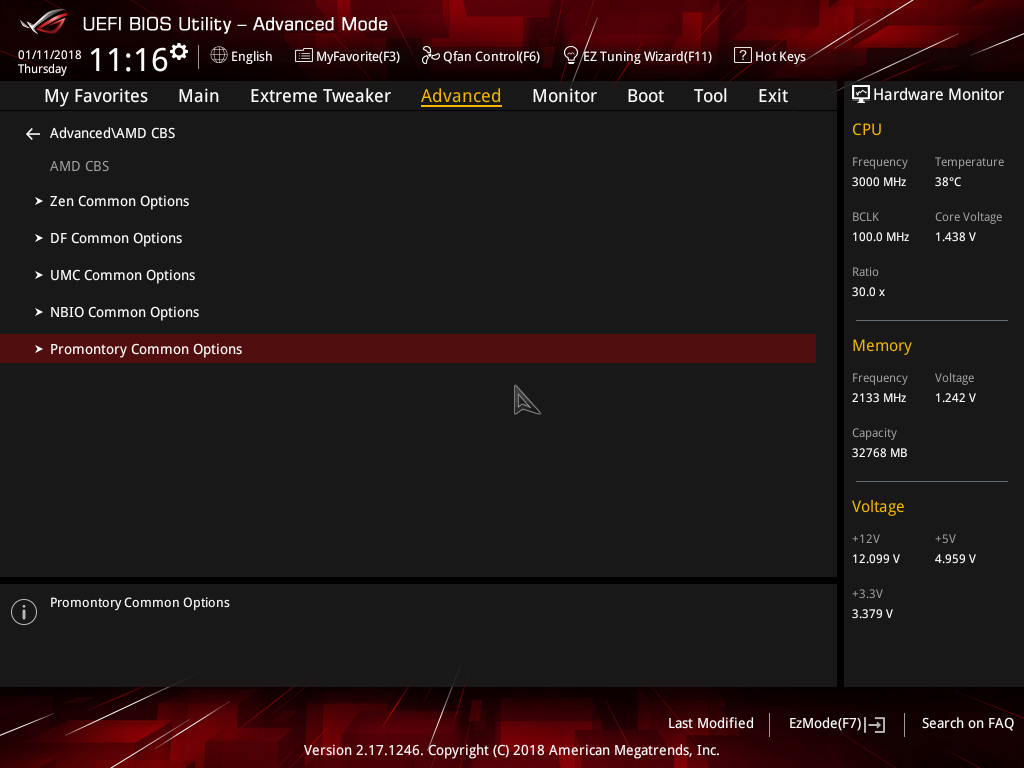Click CPU temperature value 38°C
Viewport: 1024px width, 768px height.
(x=948, y=182)
